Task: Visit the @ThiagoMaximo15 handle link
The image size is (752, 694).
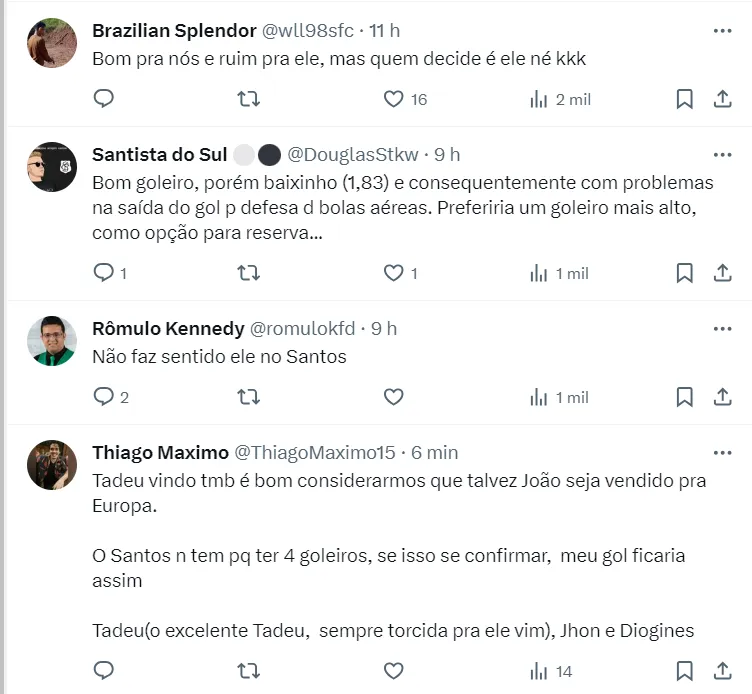Action: coord(315,453)
